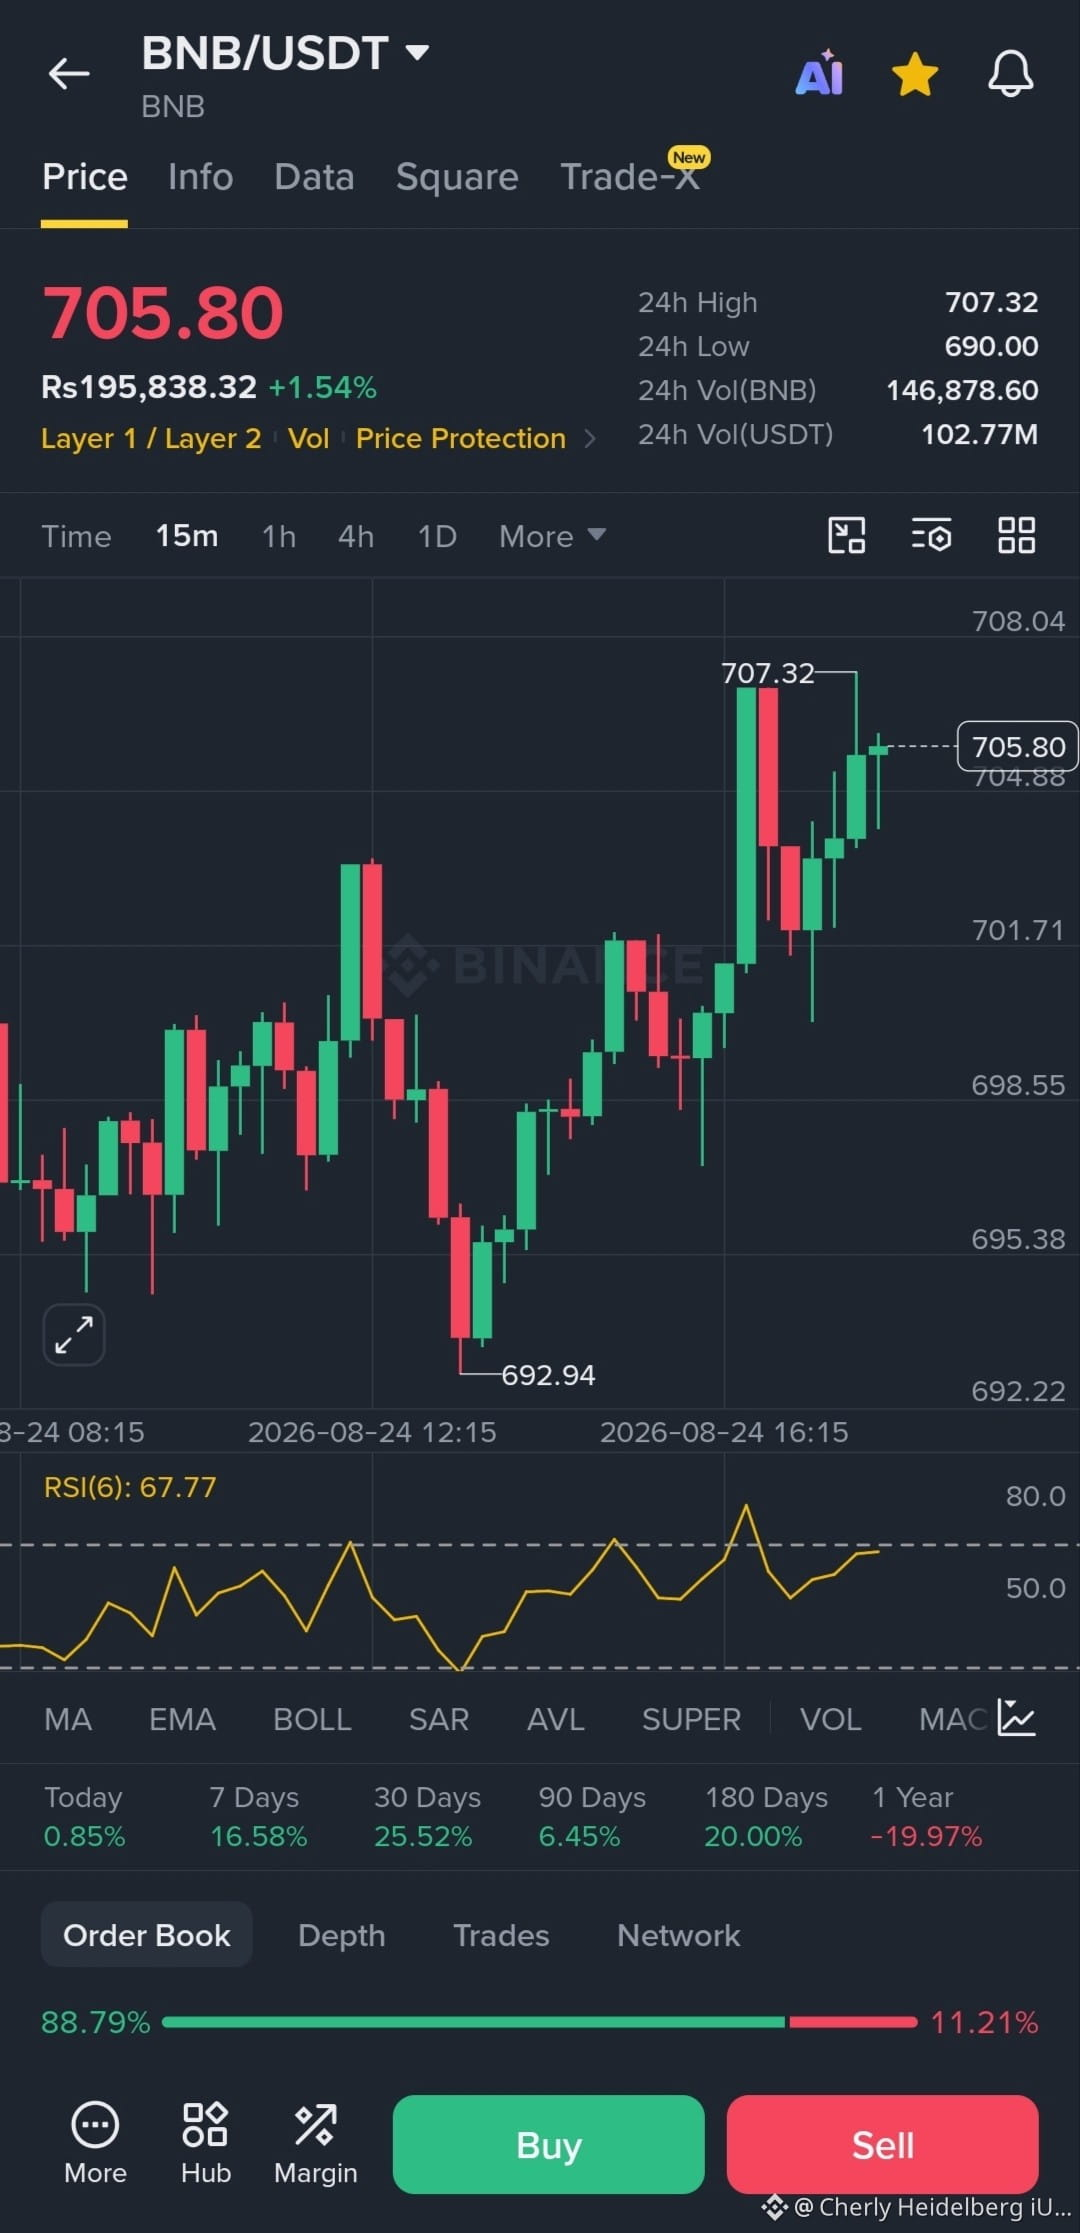The height and width of the screenshot is (2233, 1080).
Task: Select the Order Book tab
Action: coord(147,1934)
